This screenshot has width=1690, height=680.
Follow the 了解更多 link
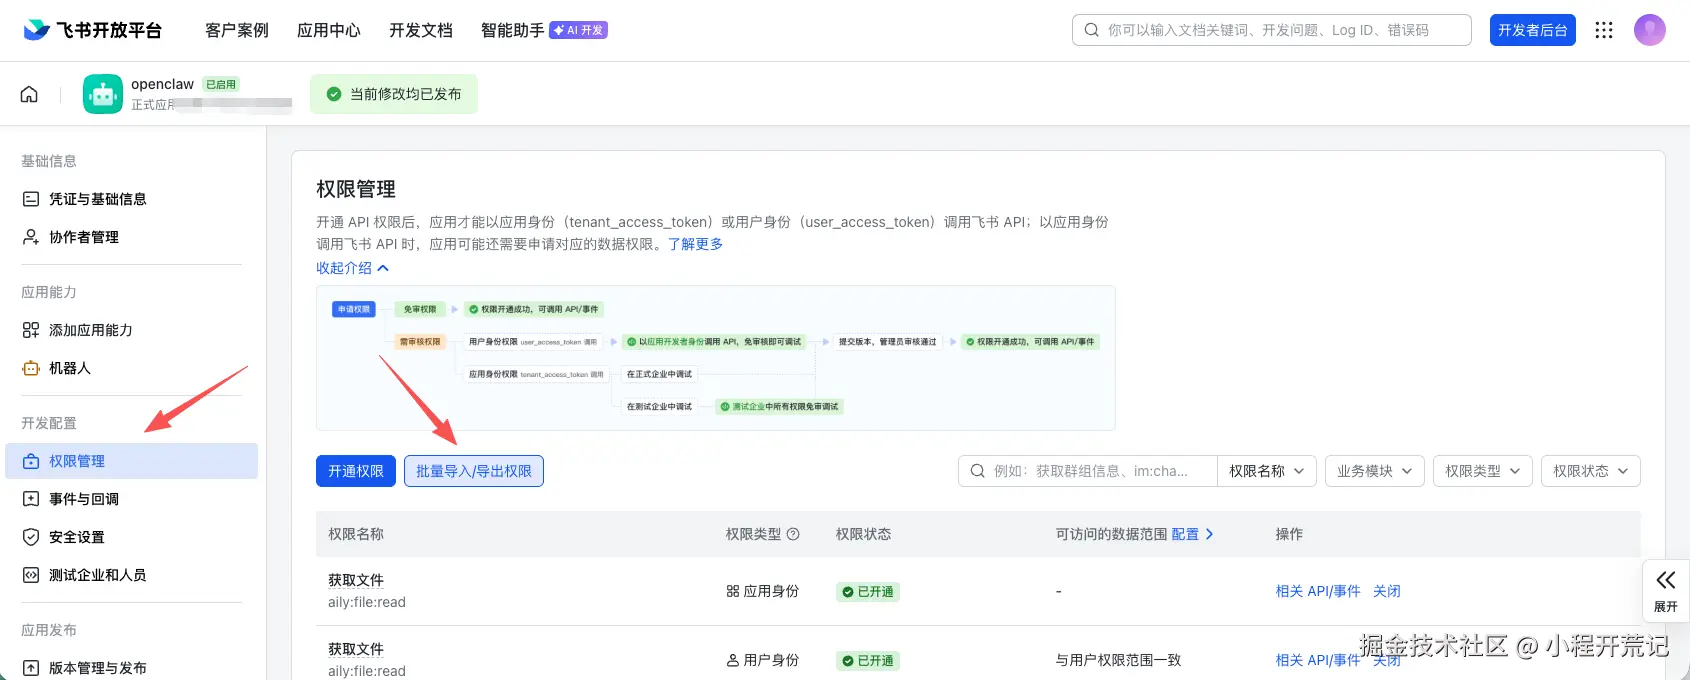point(695,244)
